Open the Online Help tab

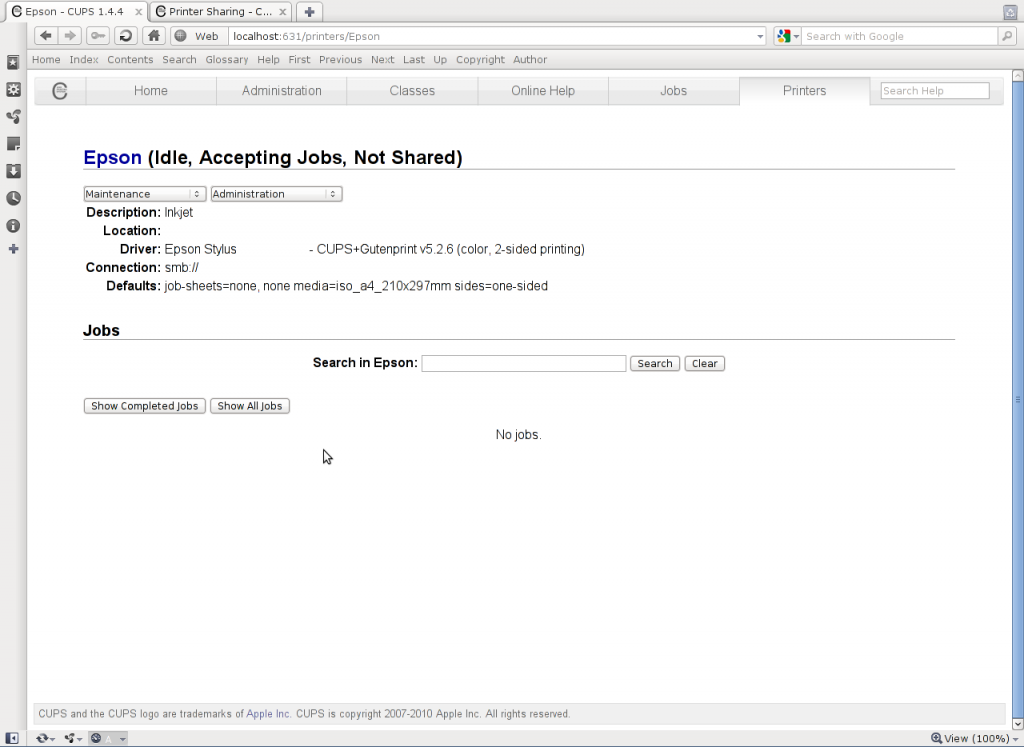coord(543,91)
